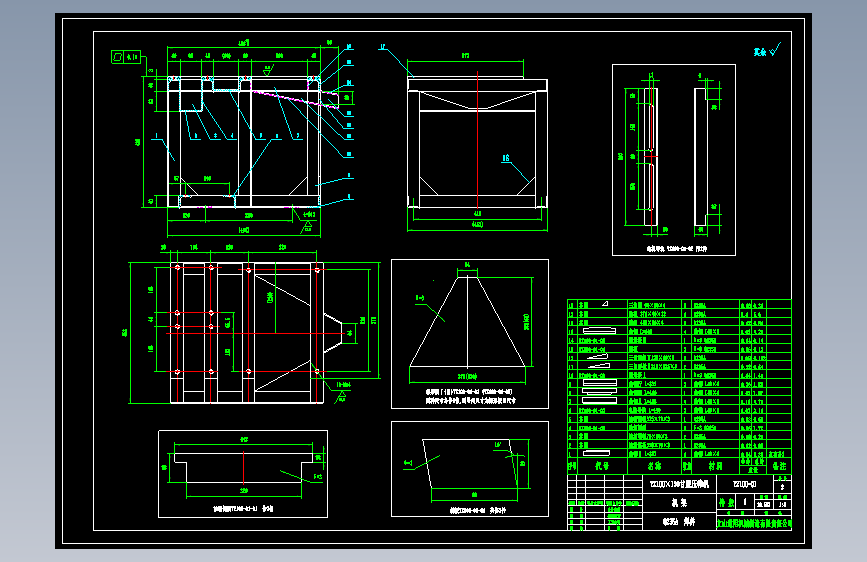Click the small triangle sketch in the top parts-list row
Image resolution: width=867 pixels, height=562 pixels.
click(x=605, y=304)
